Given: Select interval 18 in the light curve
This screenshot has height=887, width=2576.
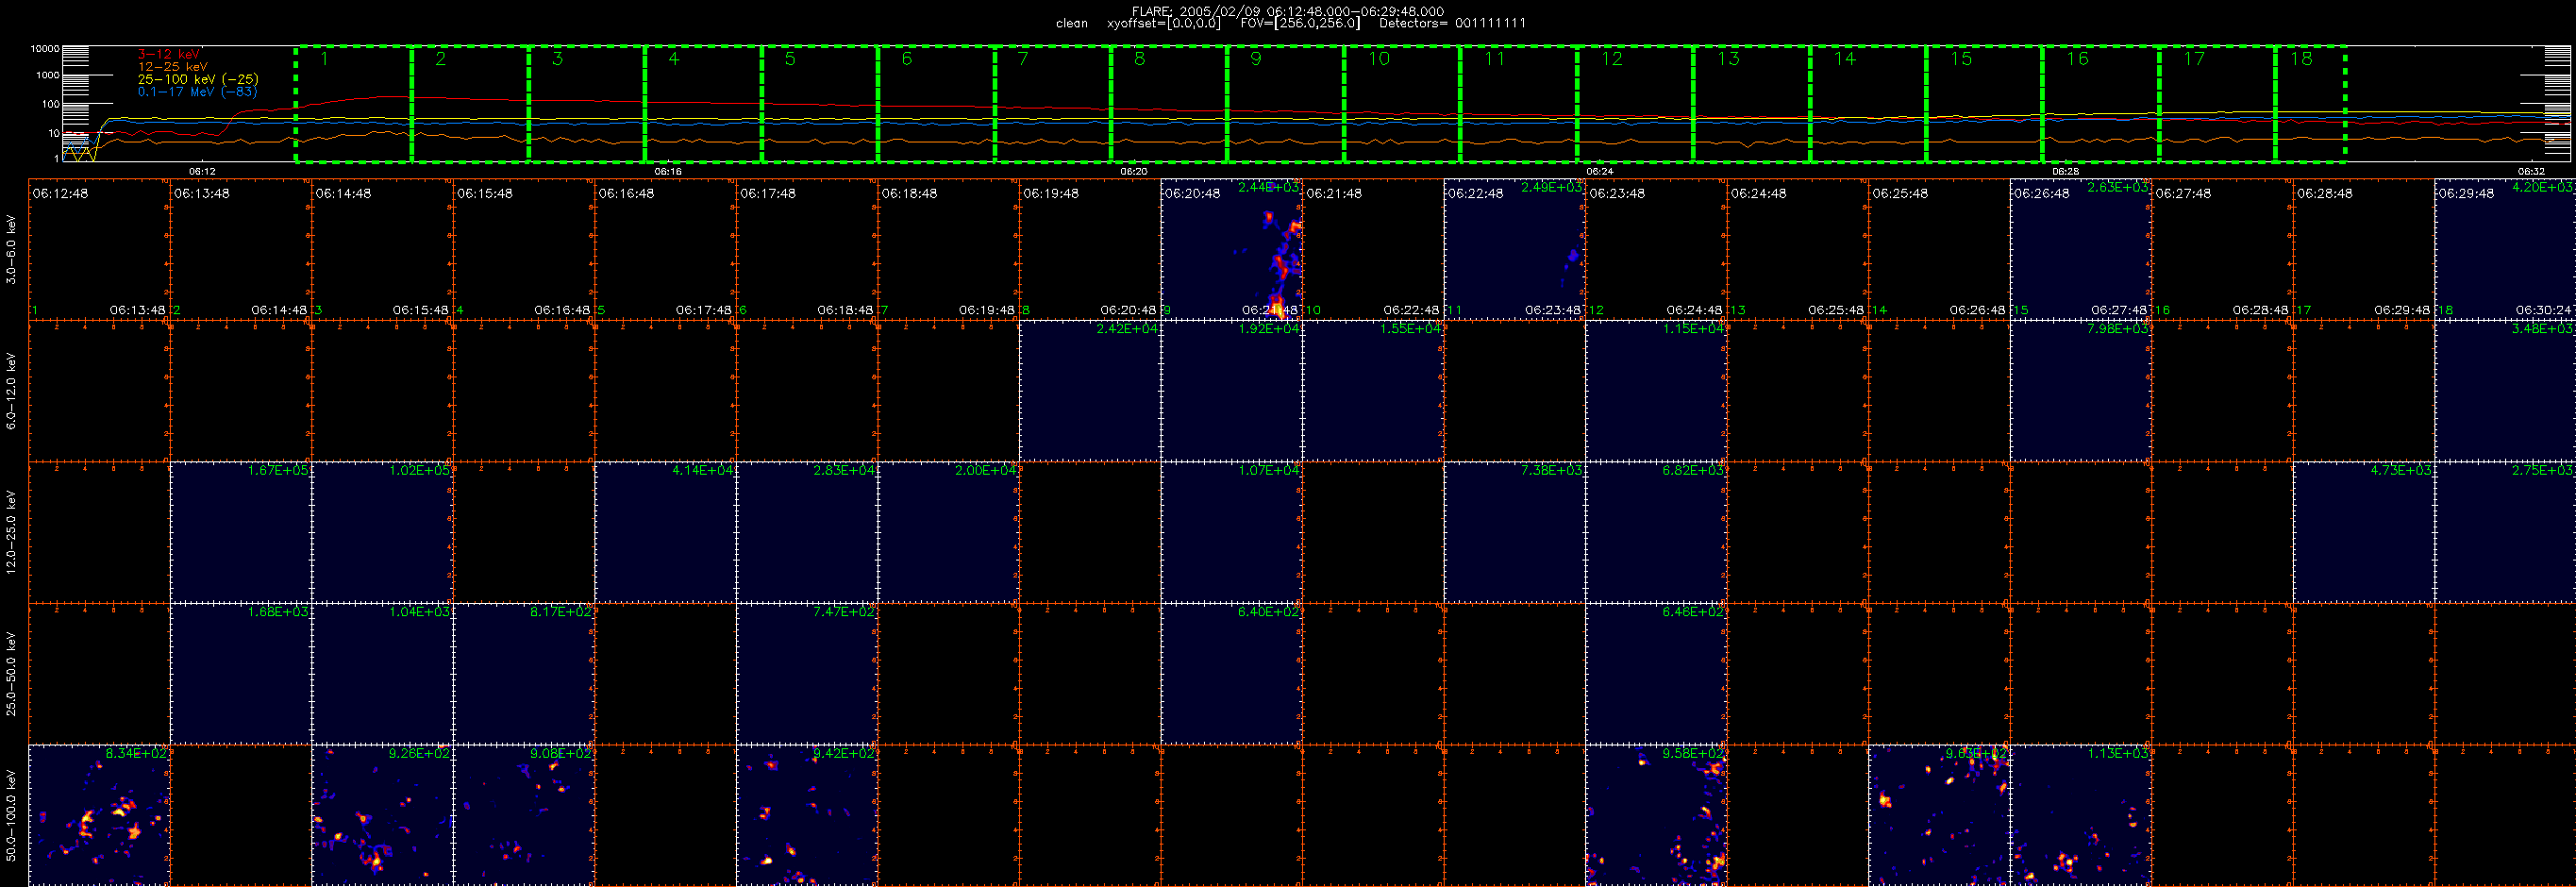Looking at the screenshot, I should click(2310, 103).
